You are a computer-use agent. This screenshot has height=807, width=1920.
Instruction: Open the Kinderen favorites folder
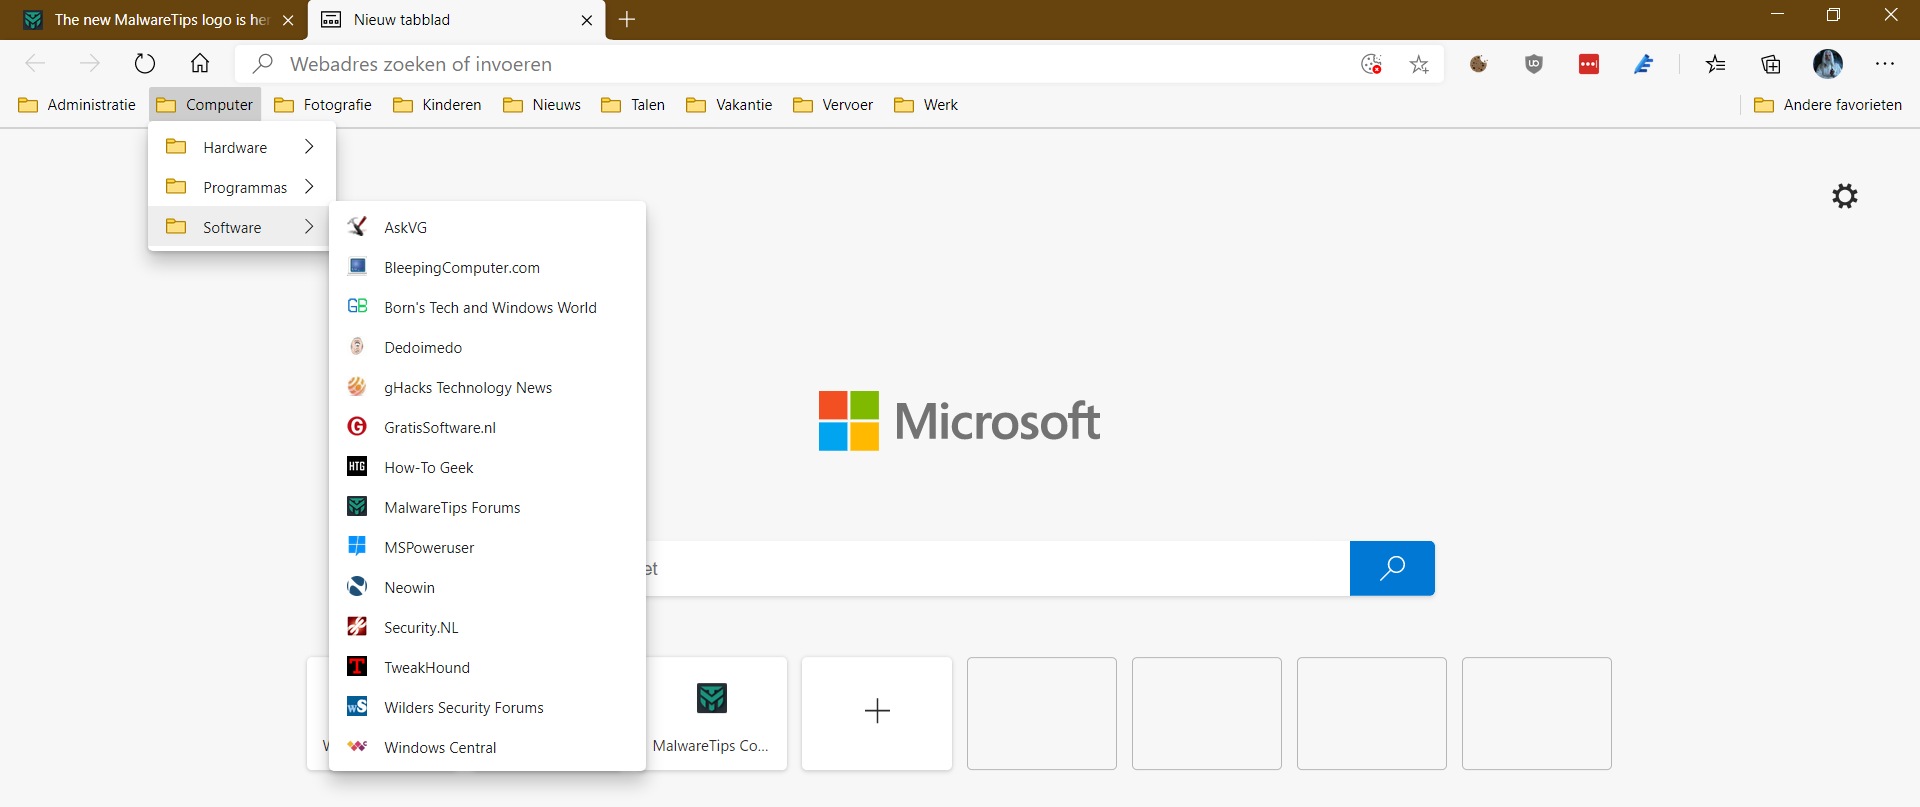(x=437, y=105)
